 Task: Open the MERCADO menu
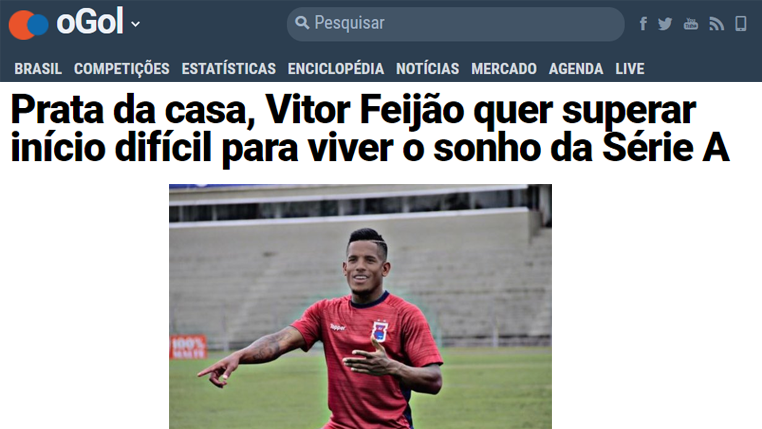(504, 69)
